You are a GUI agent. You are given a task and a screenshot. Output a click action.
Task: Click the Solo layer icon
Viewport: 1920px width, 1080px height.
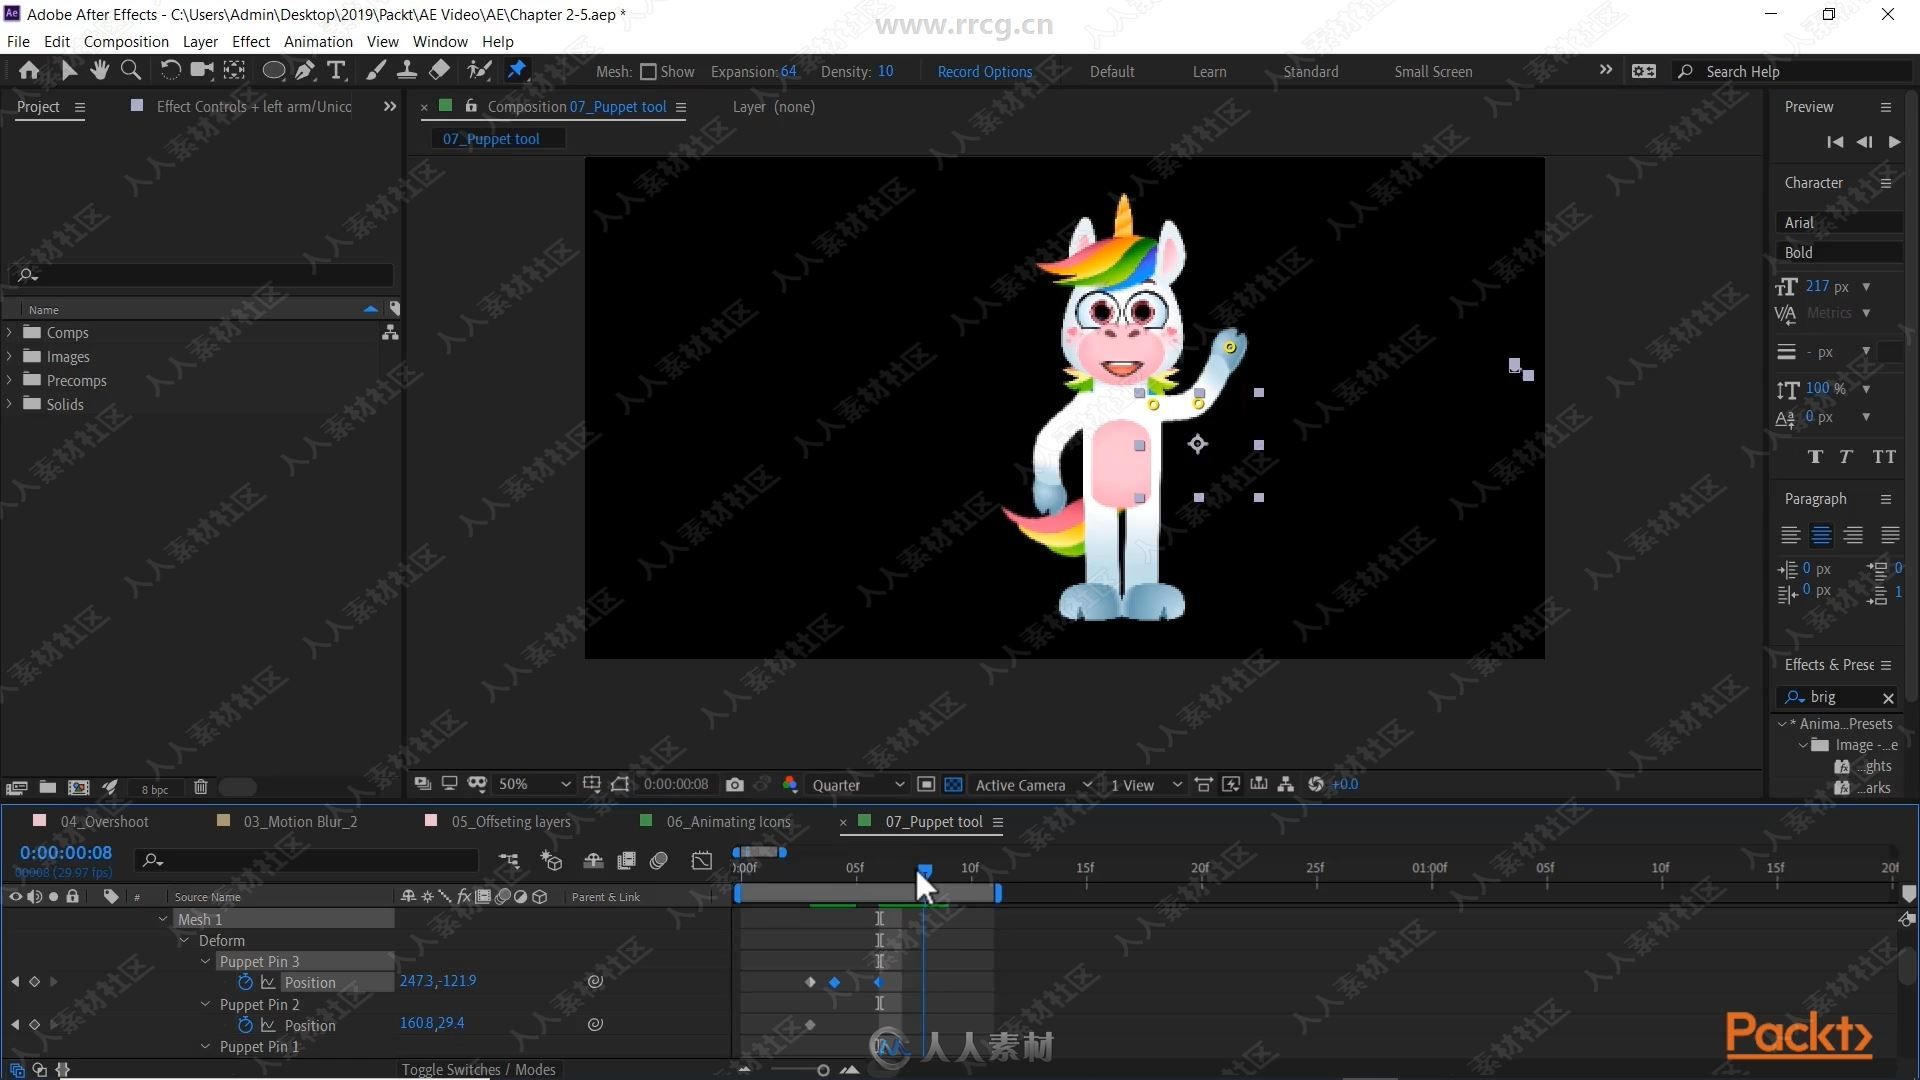pos(53,897)
